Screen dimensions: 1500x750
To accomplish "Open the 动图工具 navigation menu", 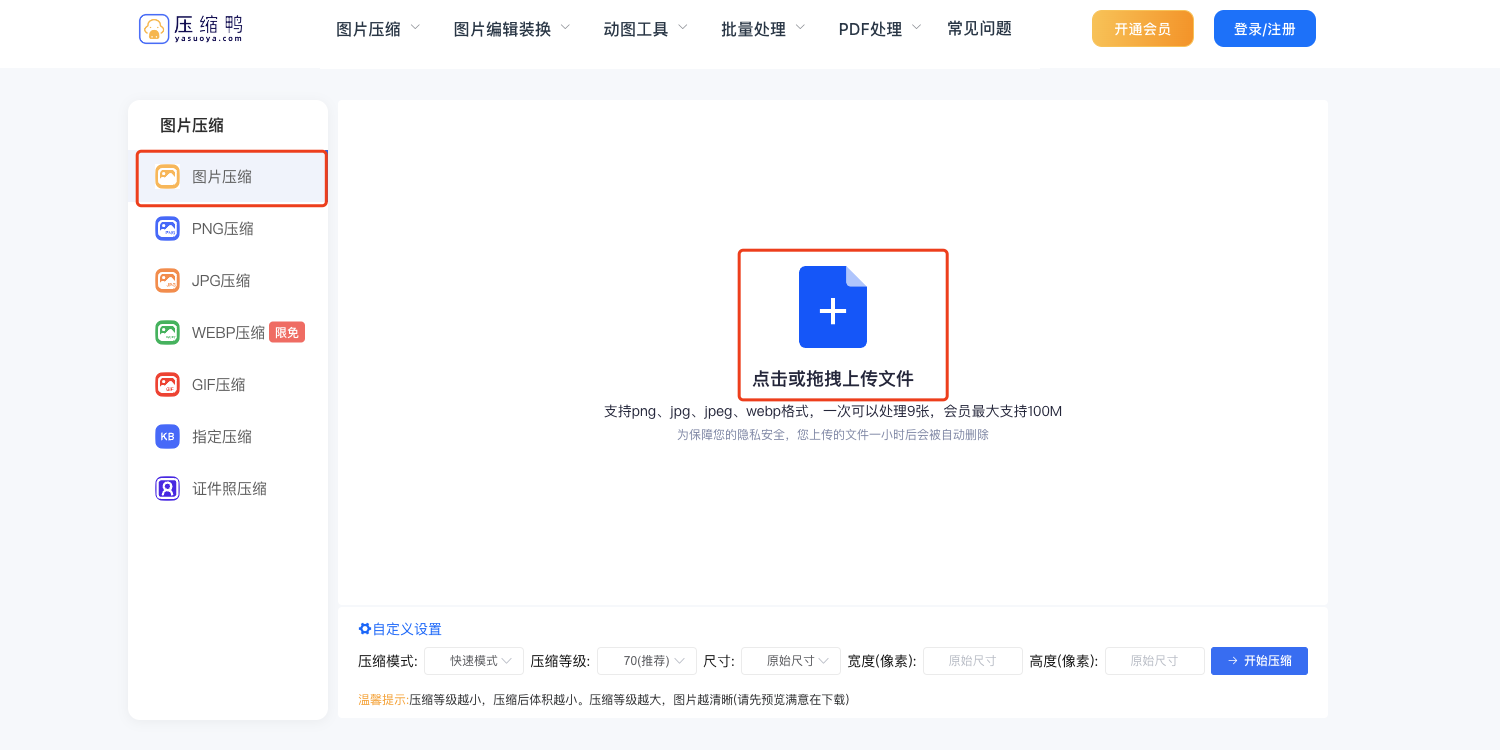I will (636, 29).
